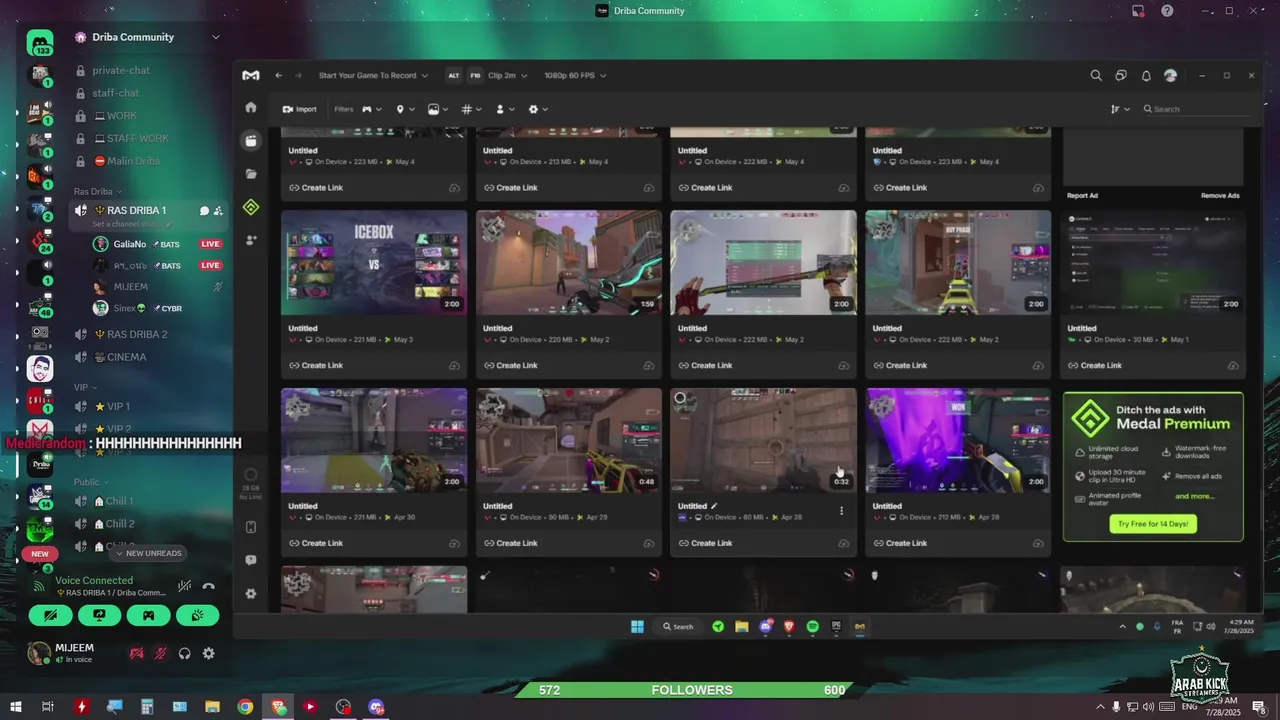Disconnect from voice with hang-up icon
1280x720 pixels.
[209, 586]
